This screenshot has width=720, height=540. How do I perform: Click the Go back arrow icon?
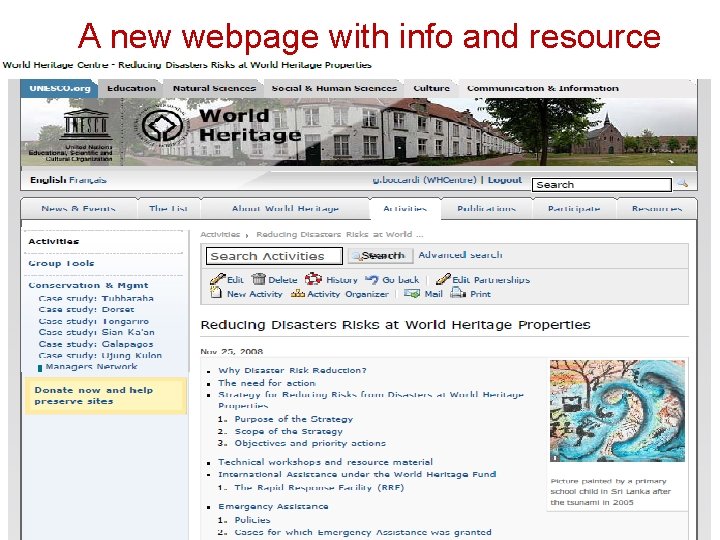[x=372, y=279]
